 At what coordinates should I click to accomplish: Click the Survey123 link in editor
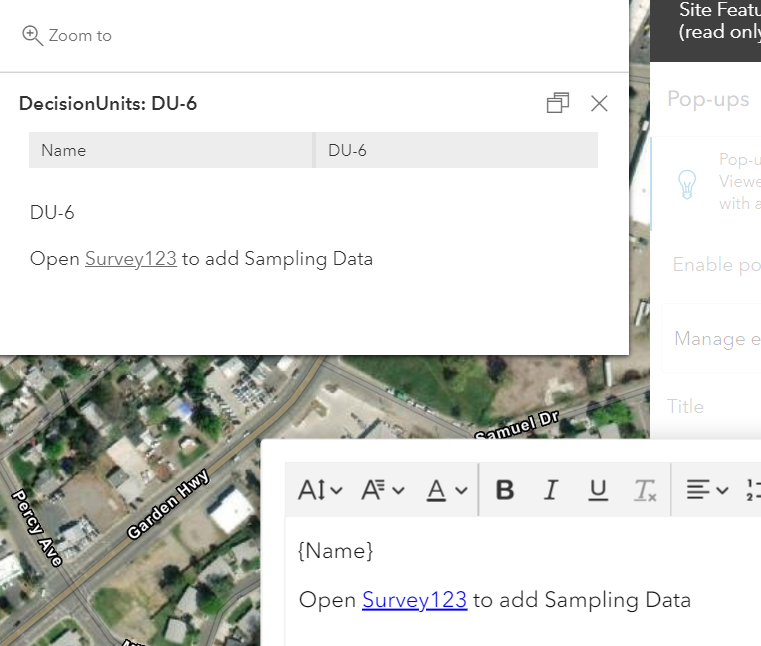(x=414, y=600)
